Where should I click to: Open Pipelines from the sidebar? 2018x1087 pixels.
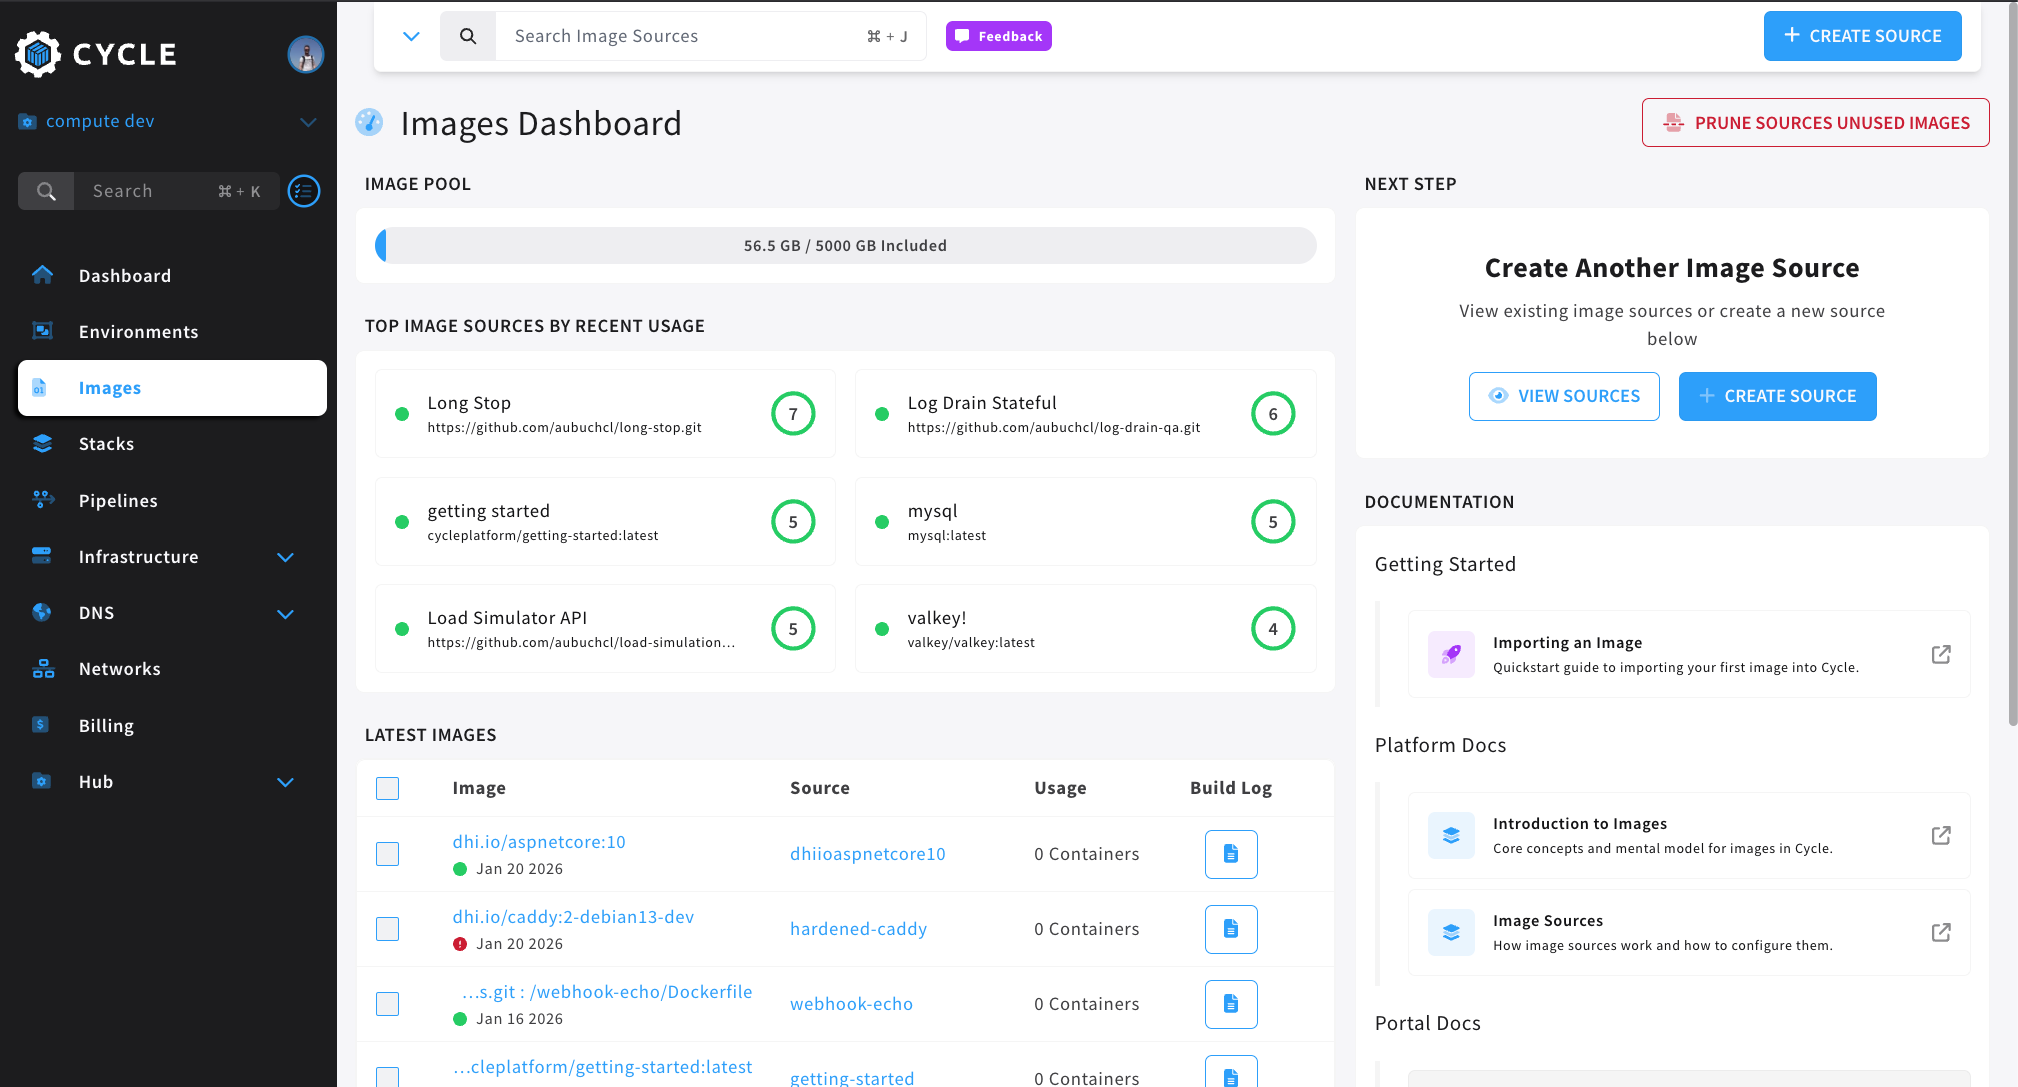(x=118, y=501)
